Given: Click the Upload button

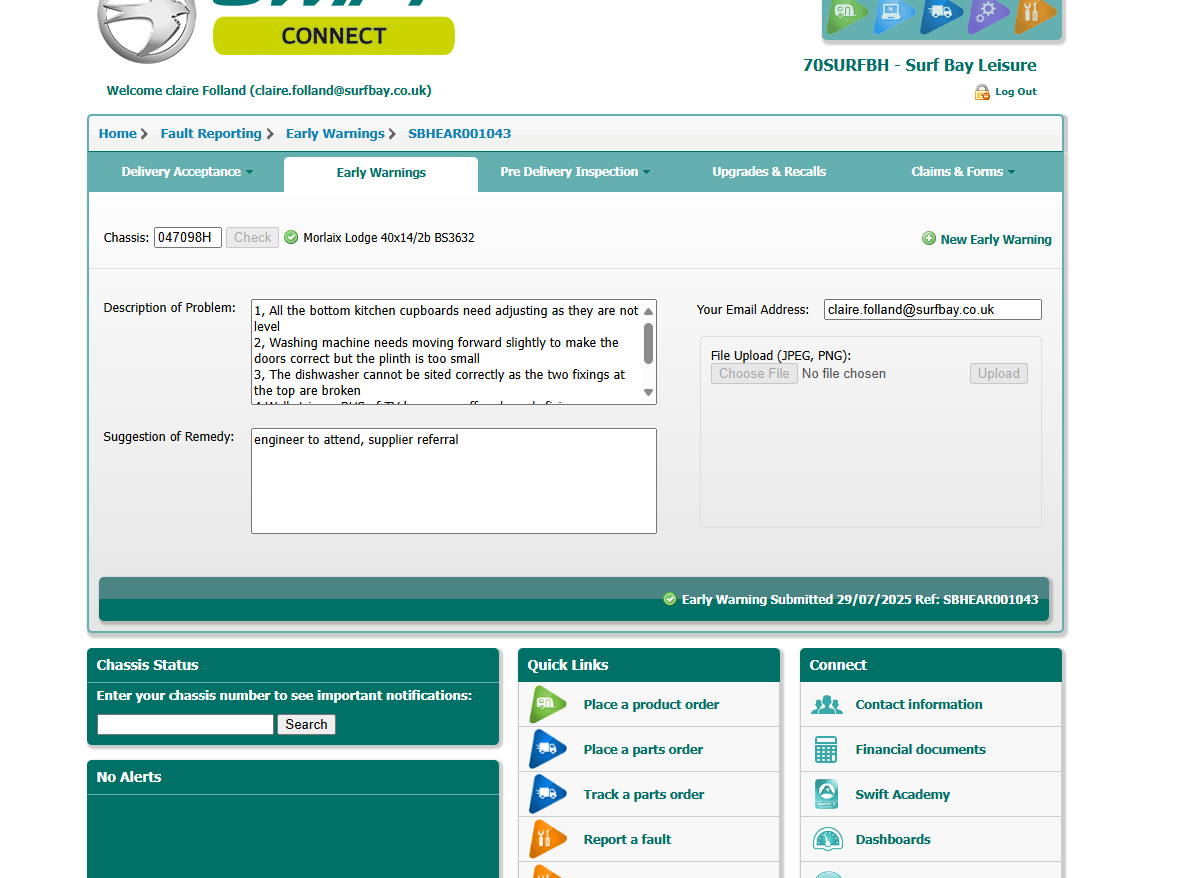Looking at the screenshot, I should click(998, 373).
